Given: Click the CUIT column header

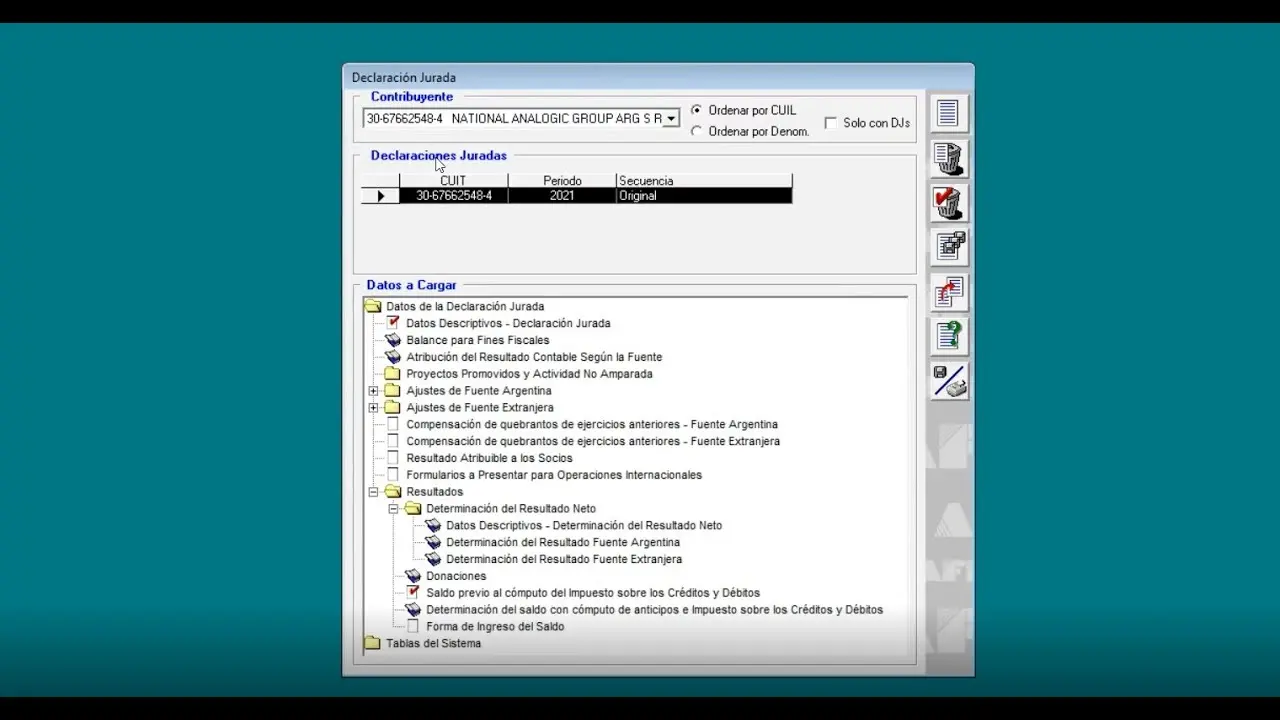Looking at the screenshot, I should [x=453, y=181].
